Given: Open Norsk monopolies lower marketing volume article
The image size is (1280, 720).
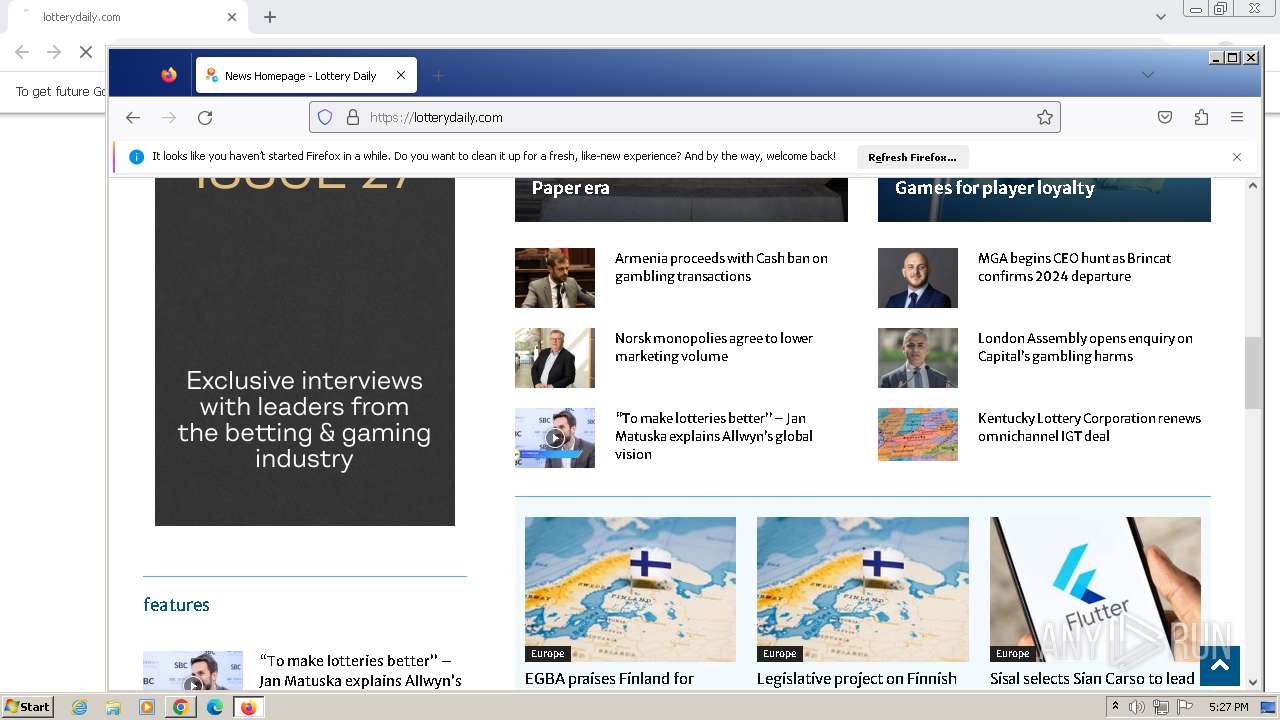Looking at the screenshot, I should click(714, 347).
